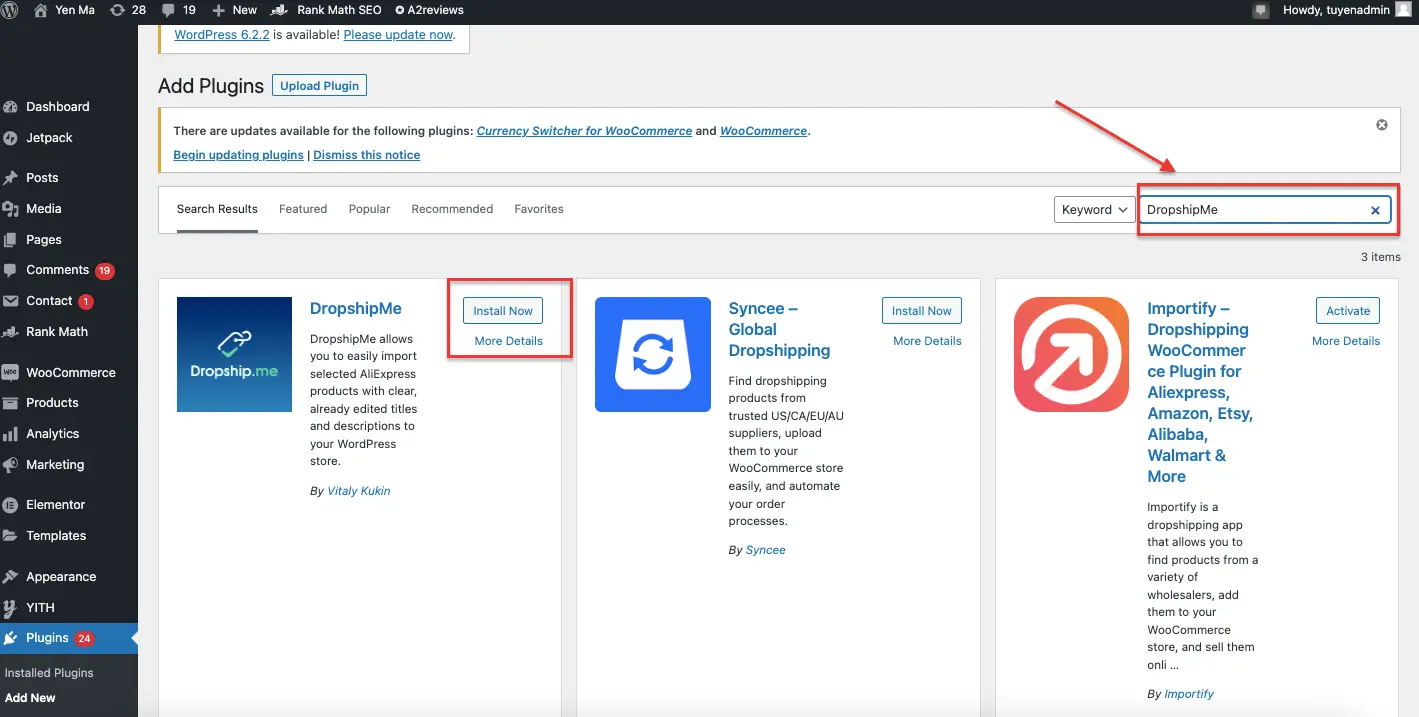
Task: Click the comments bubble icon in the toolbar
Action: pyautogui.click(x=170, y=11)
